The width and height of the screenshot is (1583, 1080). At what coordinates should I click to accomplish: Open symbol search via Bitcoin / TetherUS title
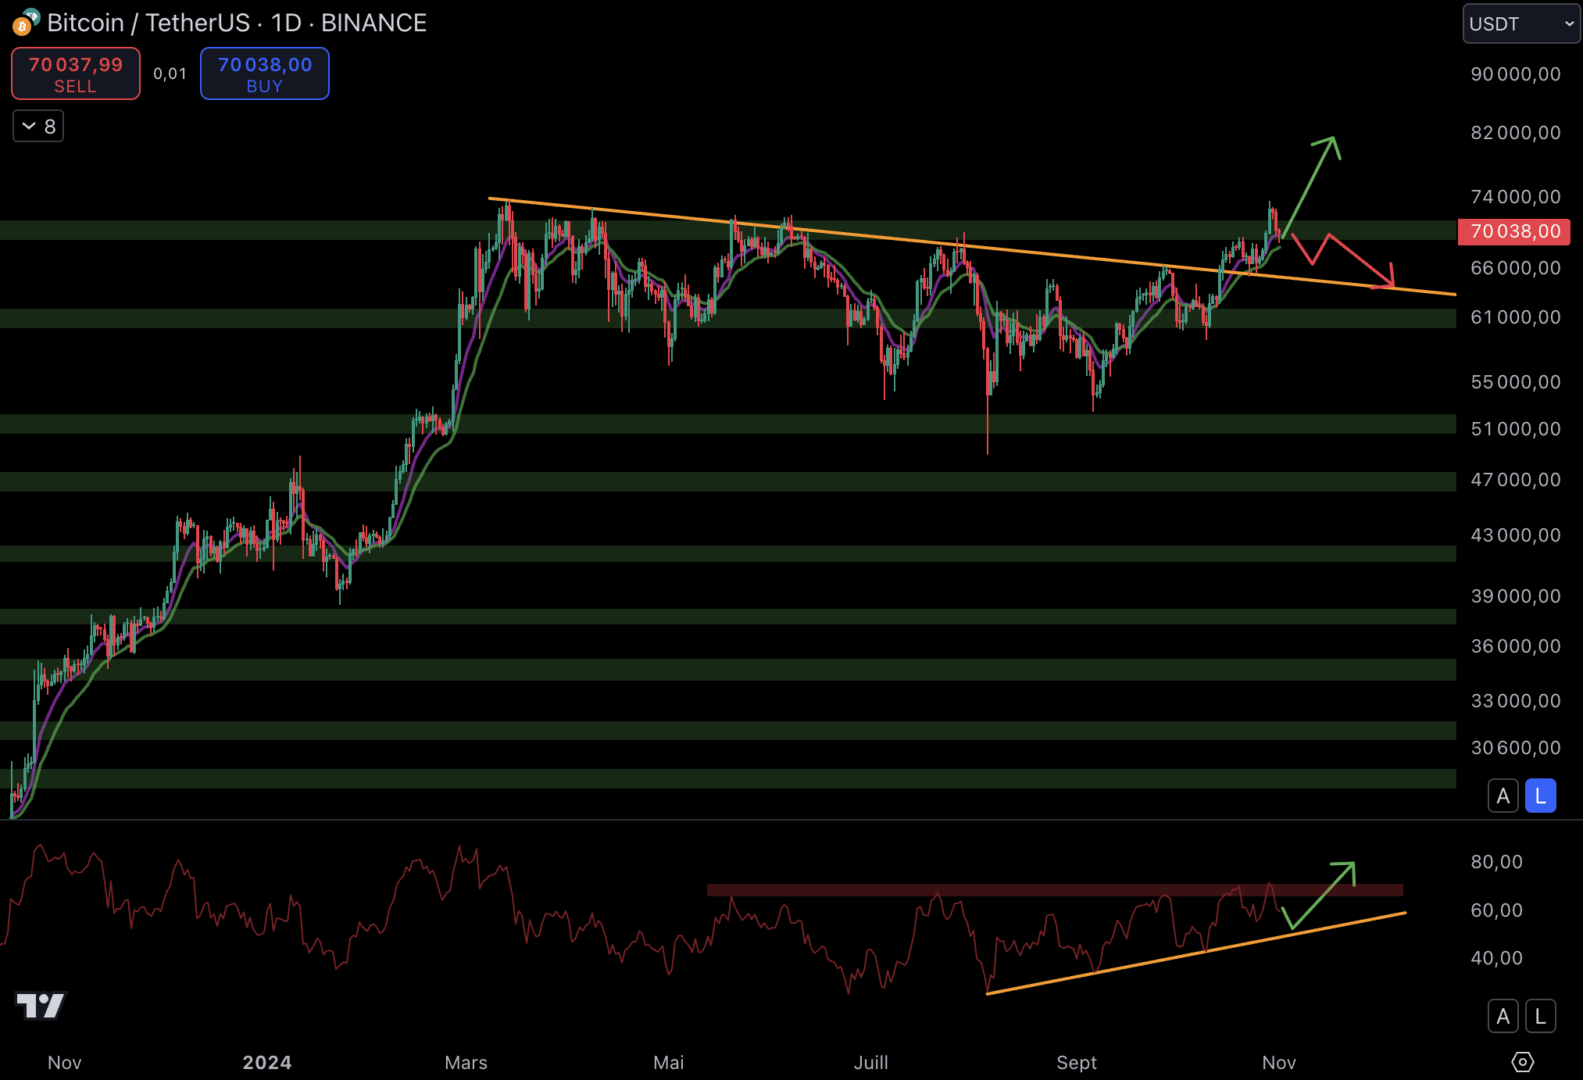[x=148, y=23]
